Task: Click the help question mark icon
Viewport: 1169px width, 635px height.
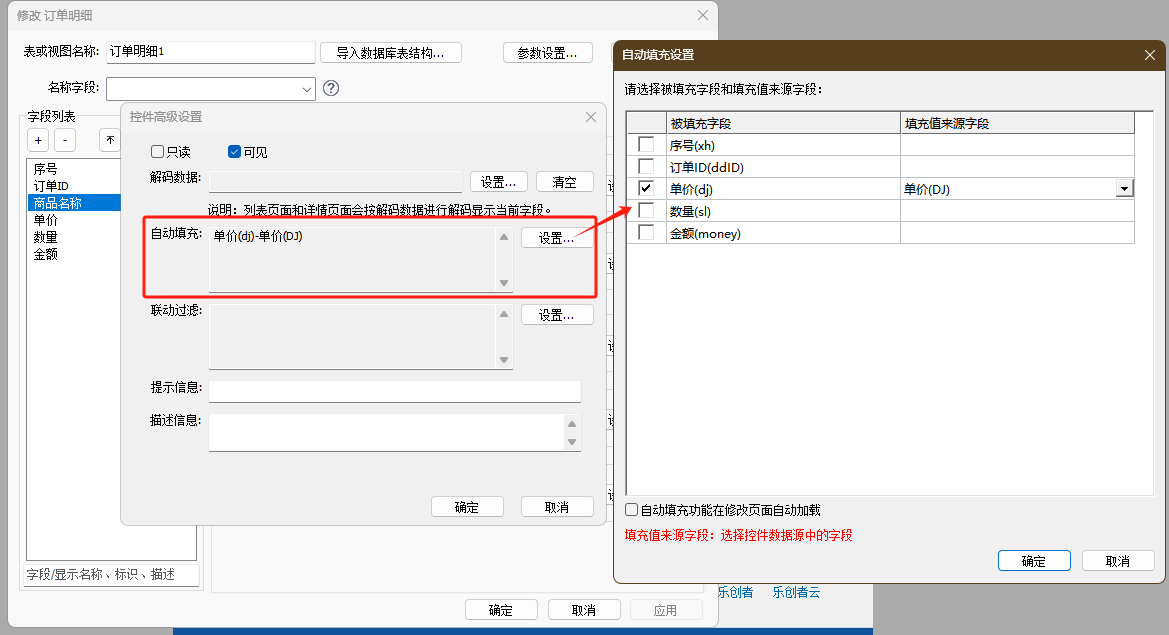Action: pos(331,88)
